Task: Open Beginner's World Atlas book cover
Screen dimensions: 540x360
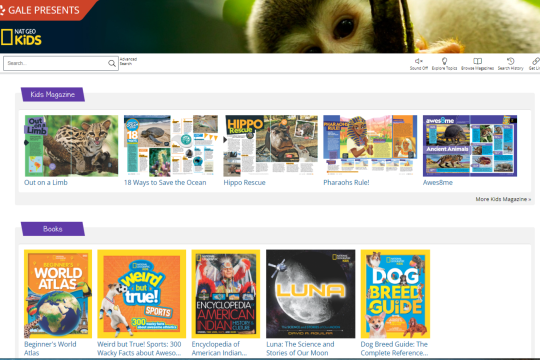Action: 58,294
